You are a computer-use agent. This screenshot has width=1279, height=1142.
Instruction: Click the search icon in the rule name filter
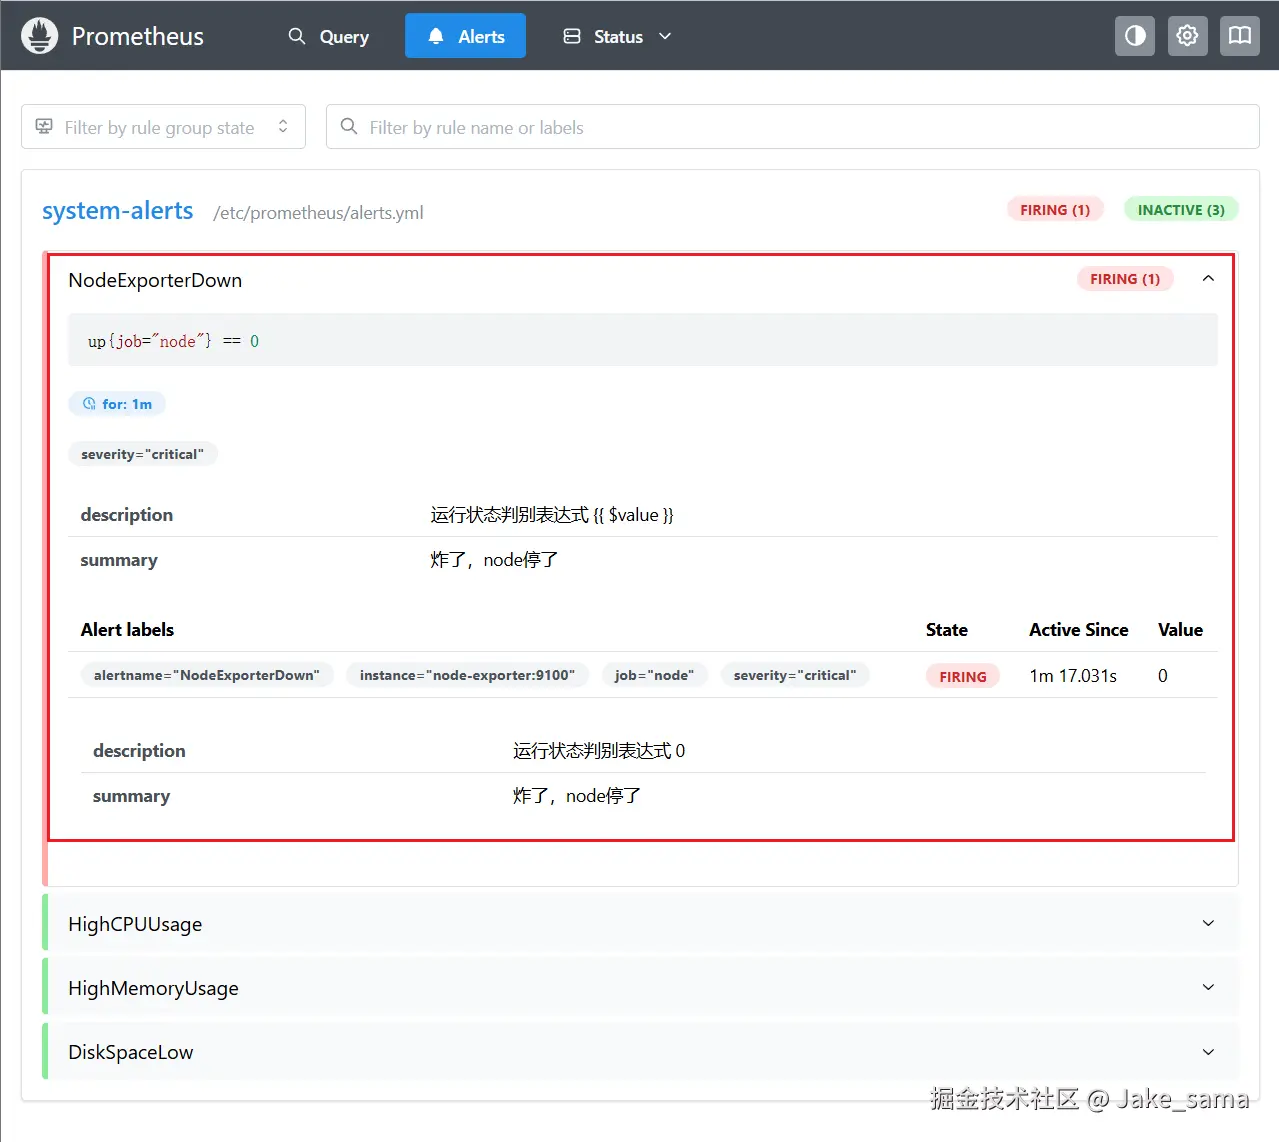point(349,126)
